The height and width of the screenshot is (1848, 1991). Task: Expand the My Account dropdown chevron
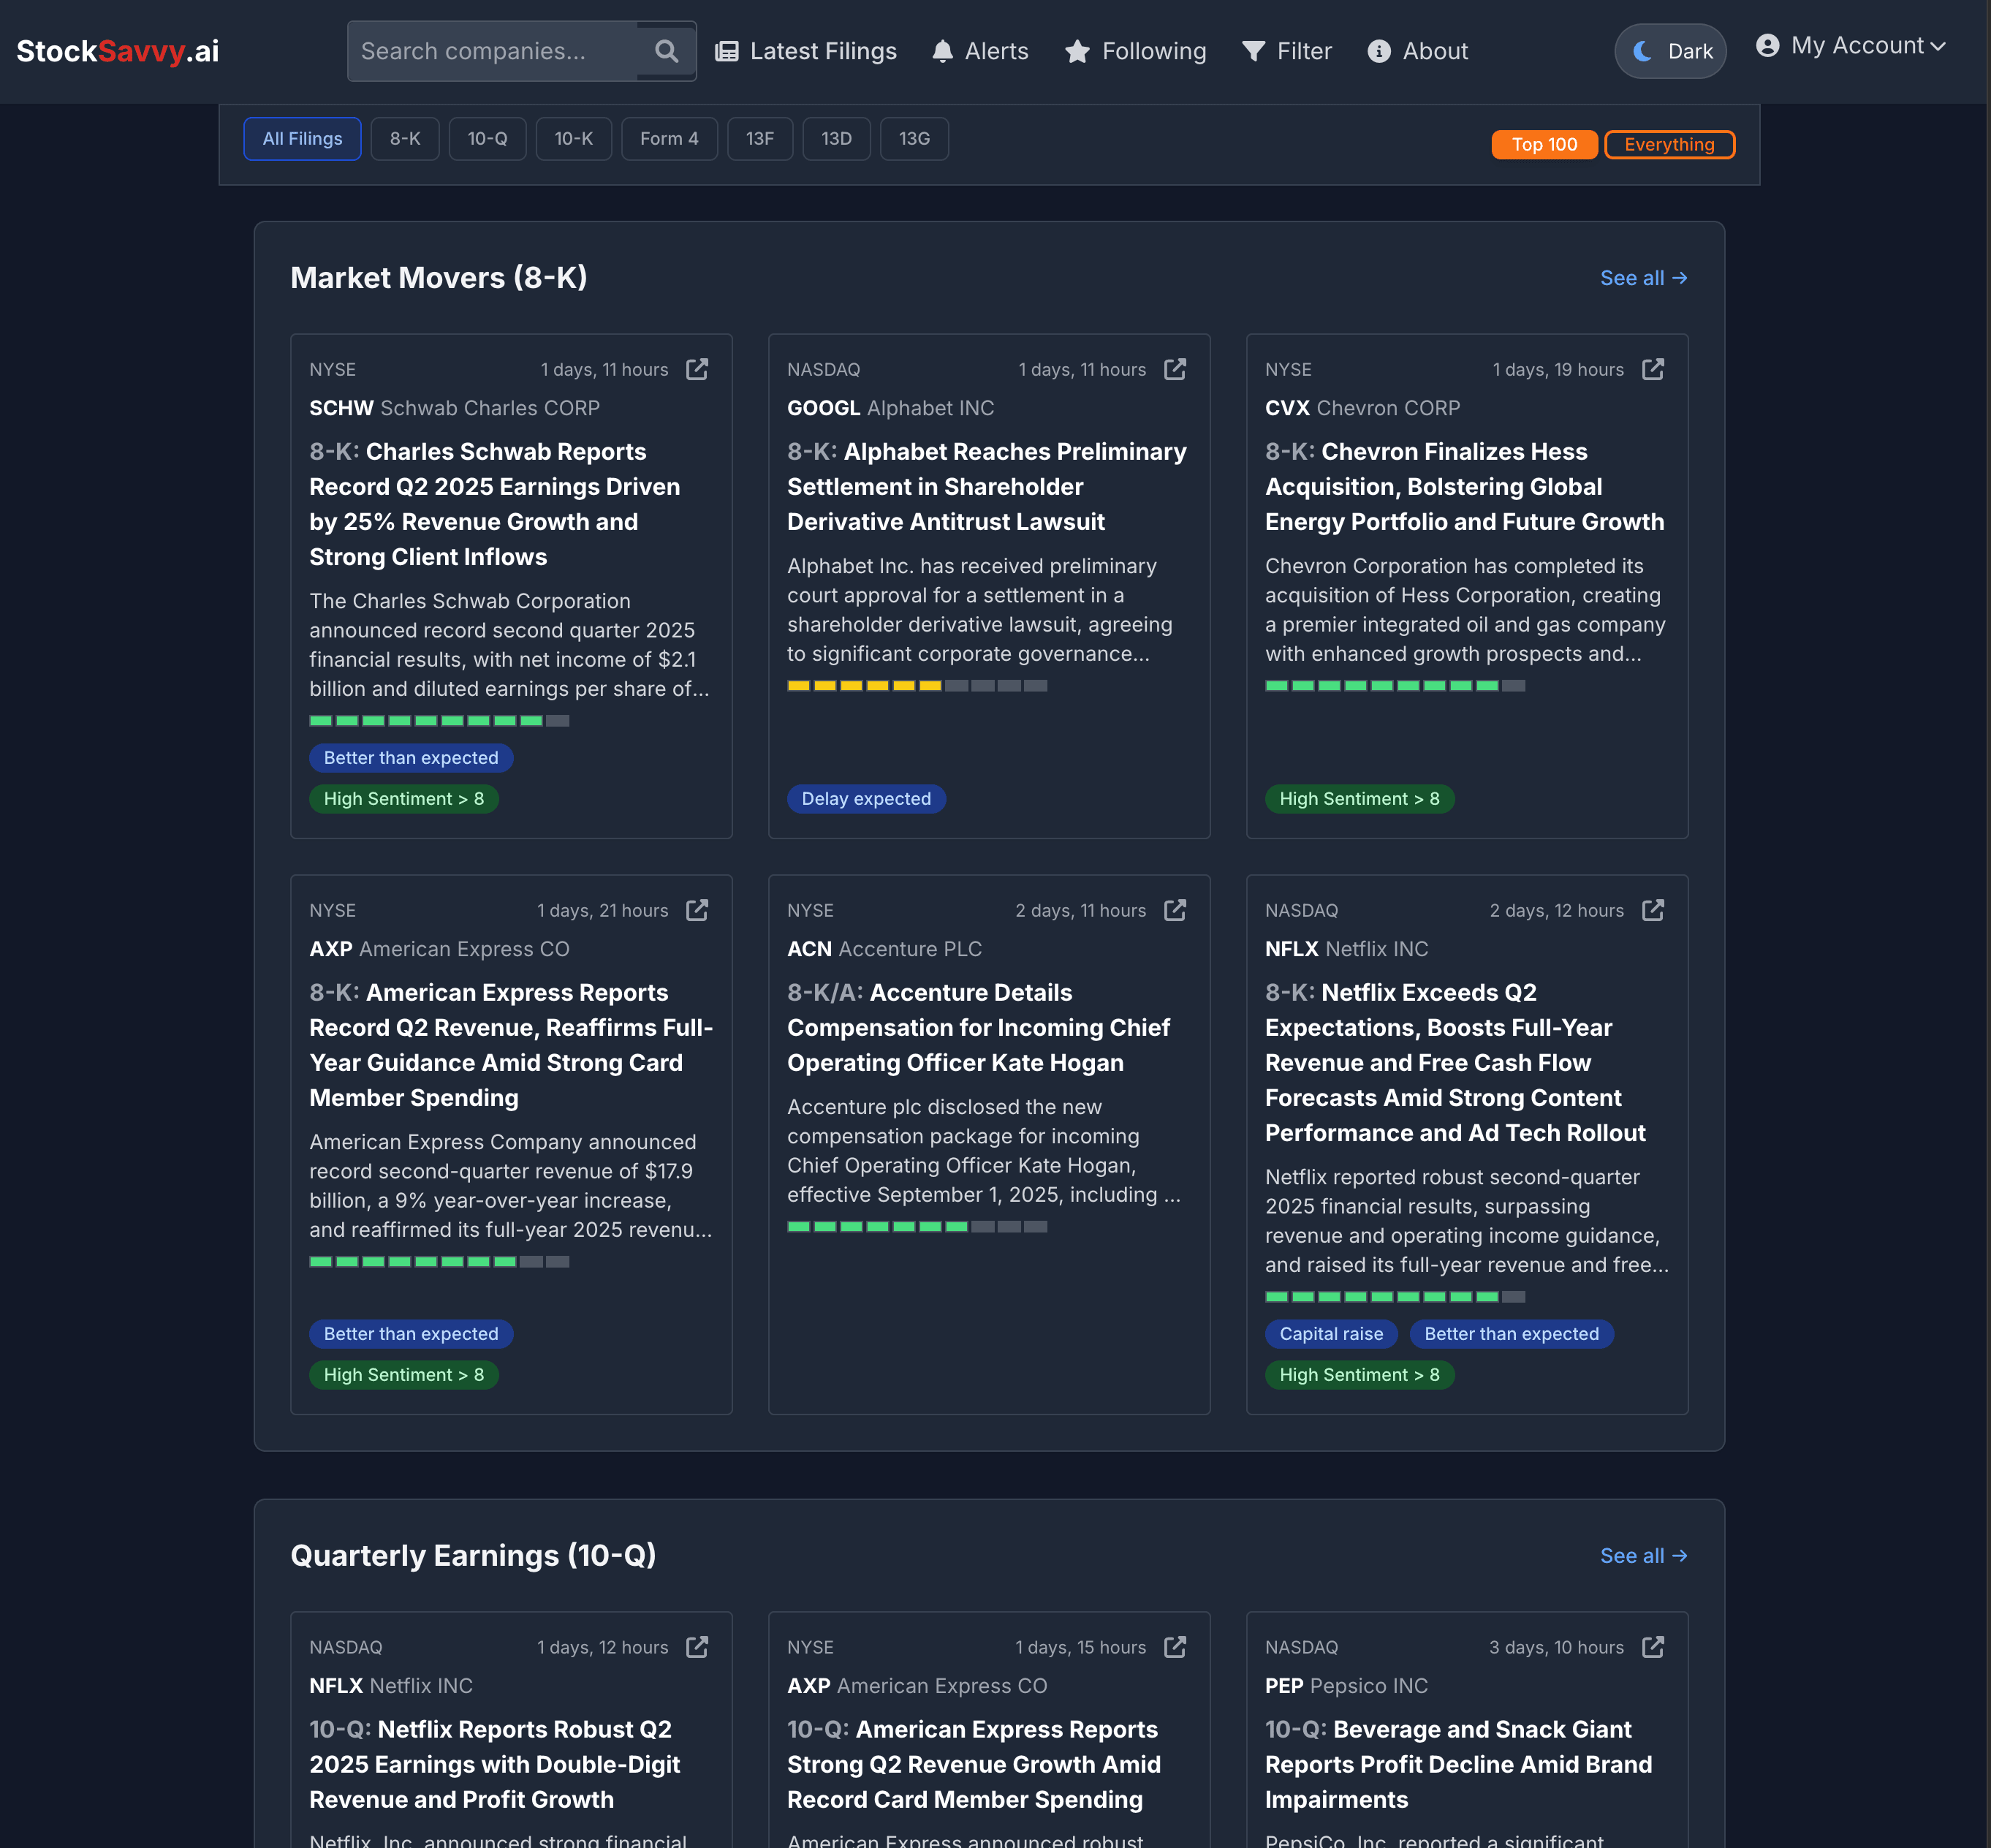(1938, 46)
